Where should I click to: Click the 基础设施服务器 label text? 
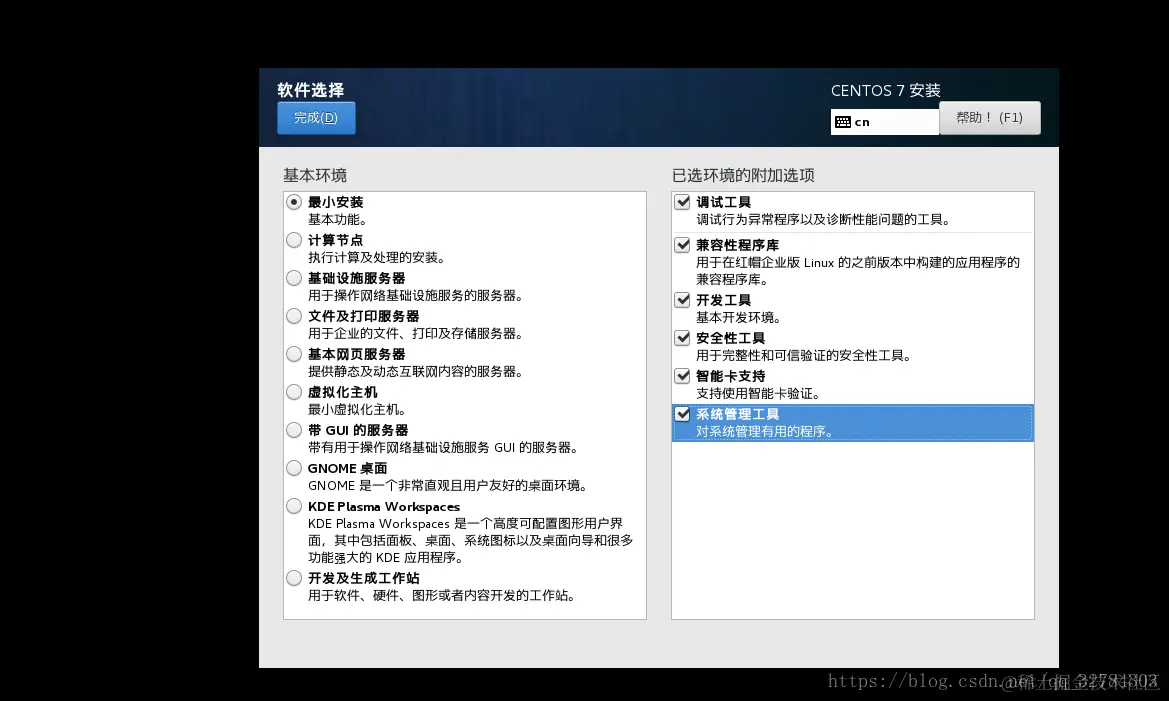tap(356, 278)
